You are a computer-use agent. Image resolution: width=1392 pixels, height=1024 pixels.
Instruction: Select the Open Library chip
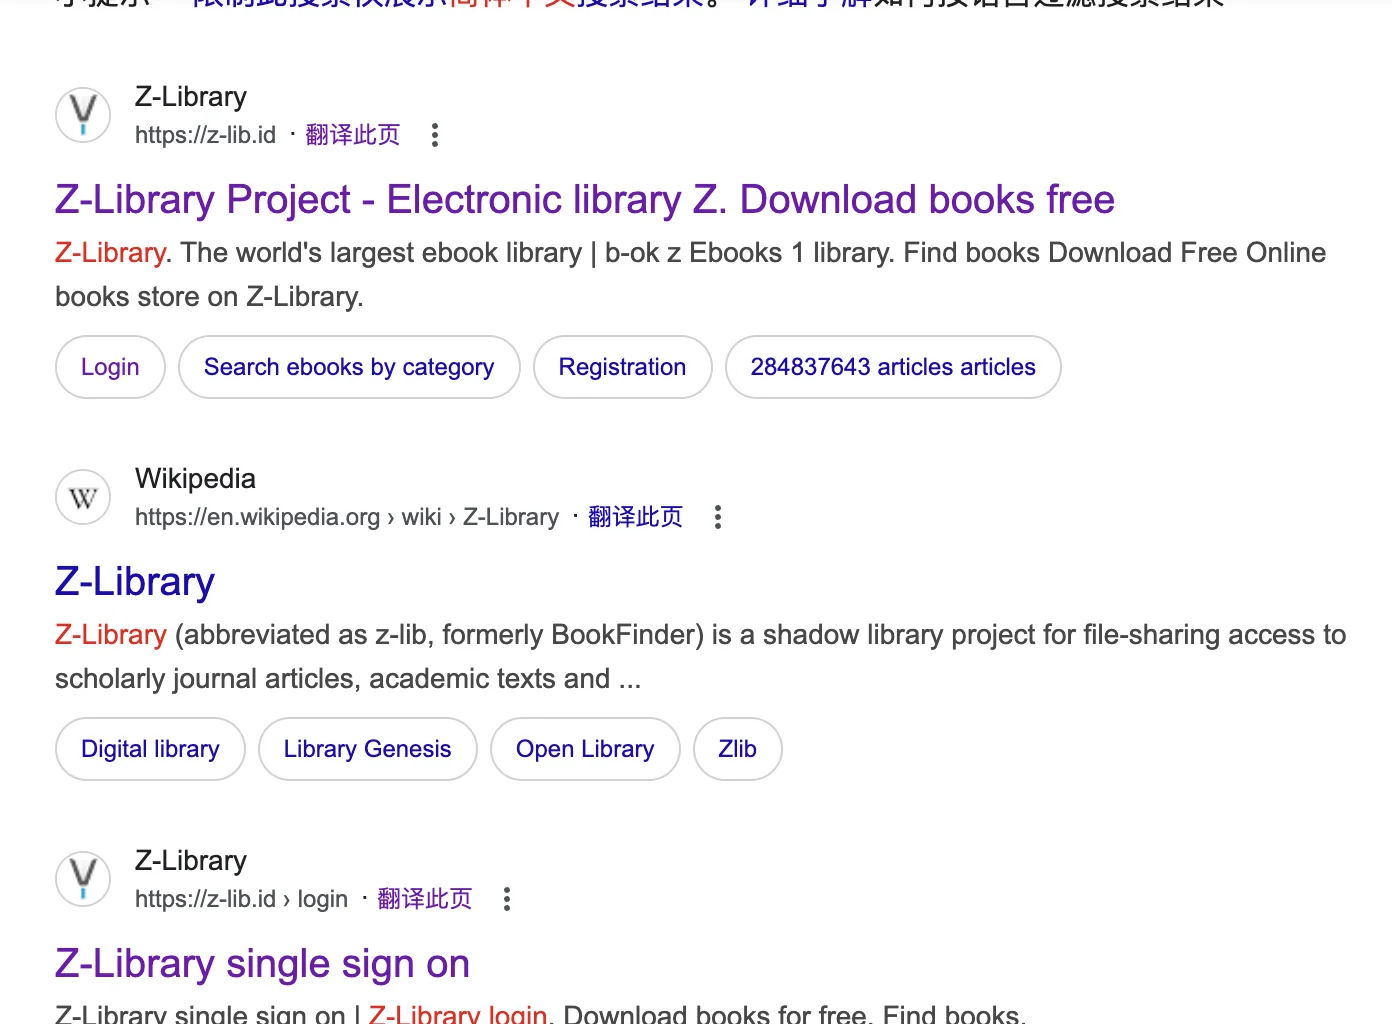[585, 749]
